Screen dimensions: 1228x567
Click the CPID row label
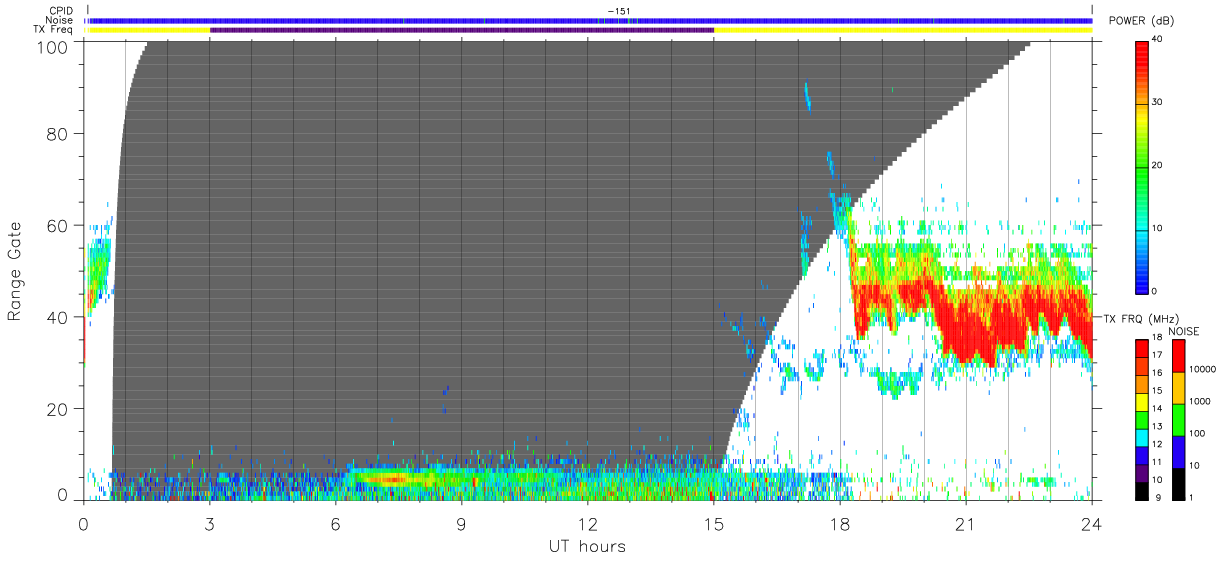coord(61,11)
